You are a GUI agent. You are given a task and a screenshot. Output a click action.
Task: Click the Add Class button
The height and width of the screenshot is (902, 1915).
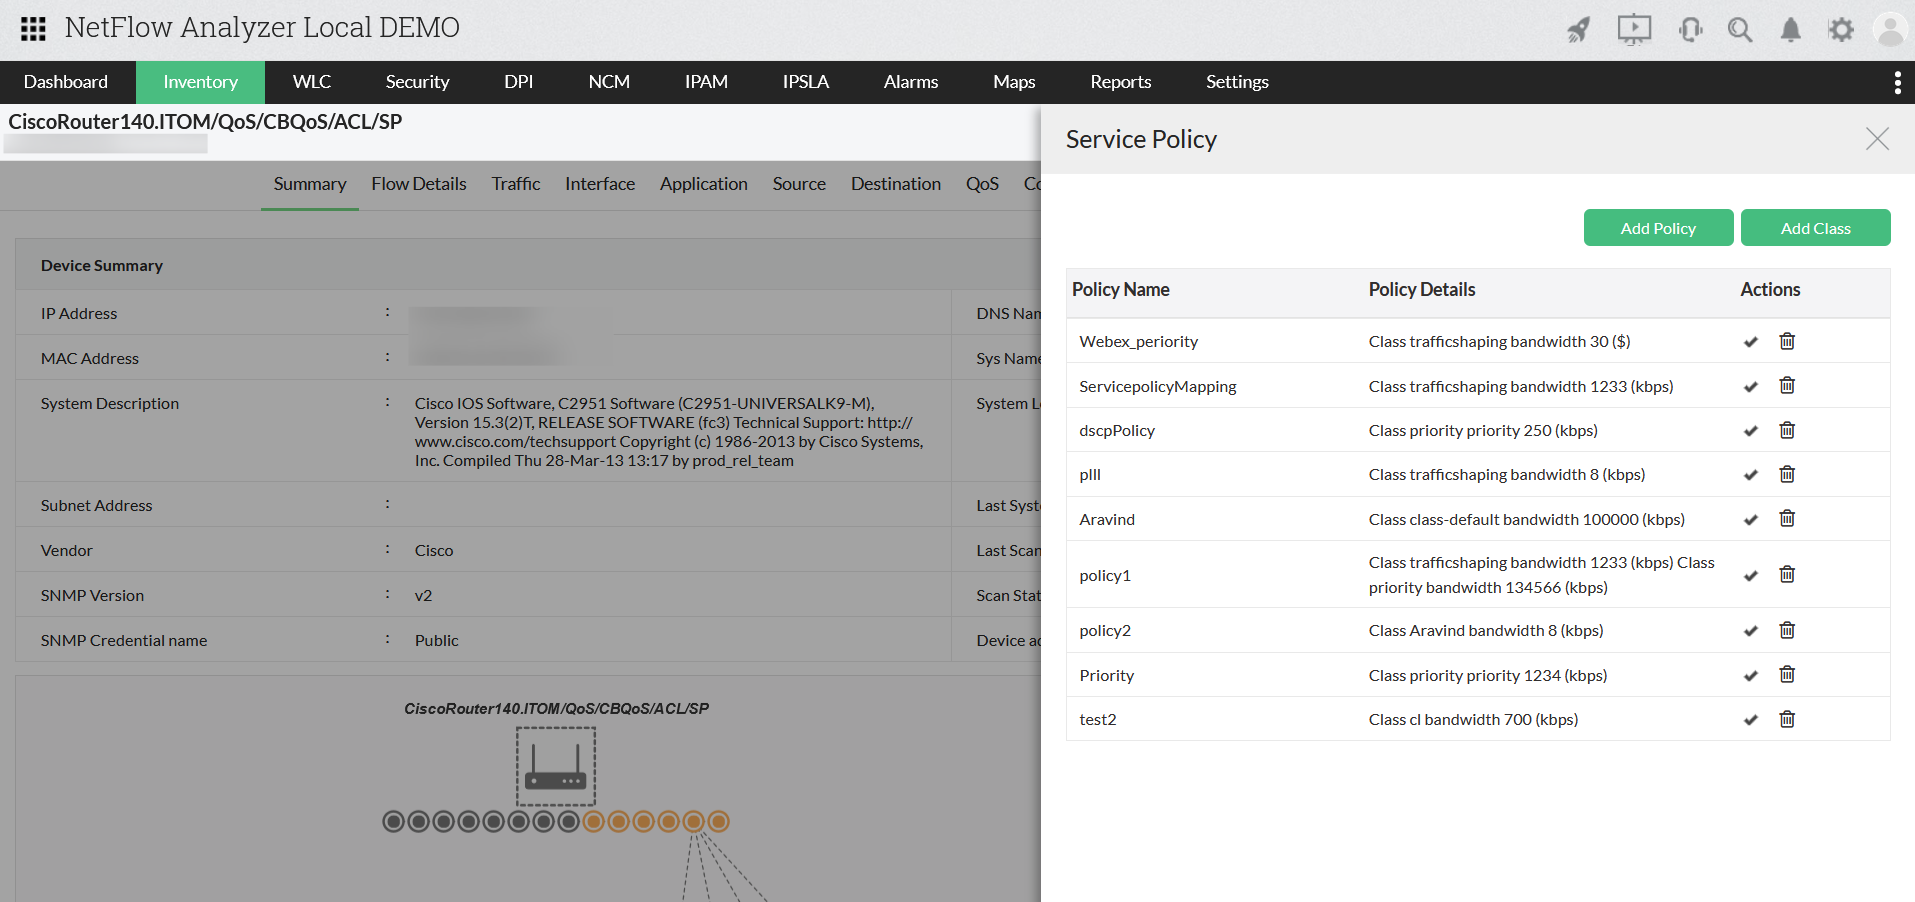point(1815,228)
